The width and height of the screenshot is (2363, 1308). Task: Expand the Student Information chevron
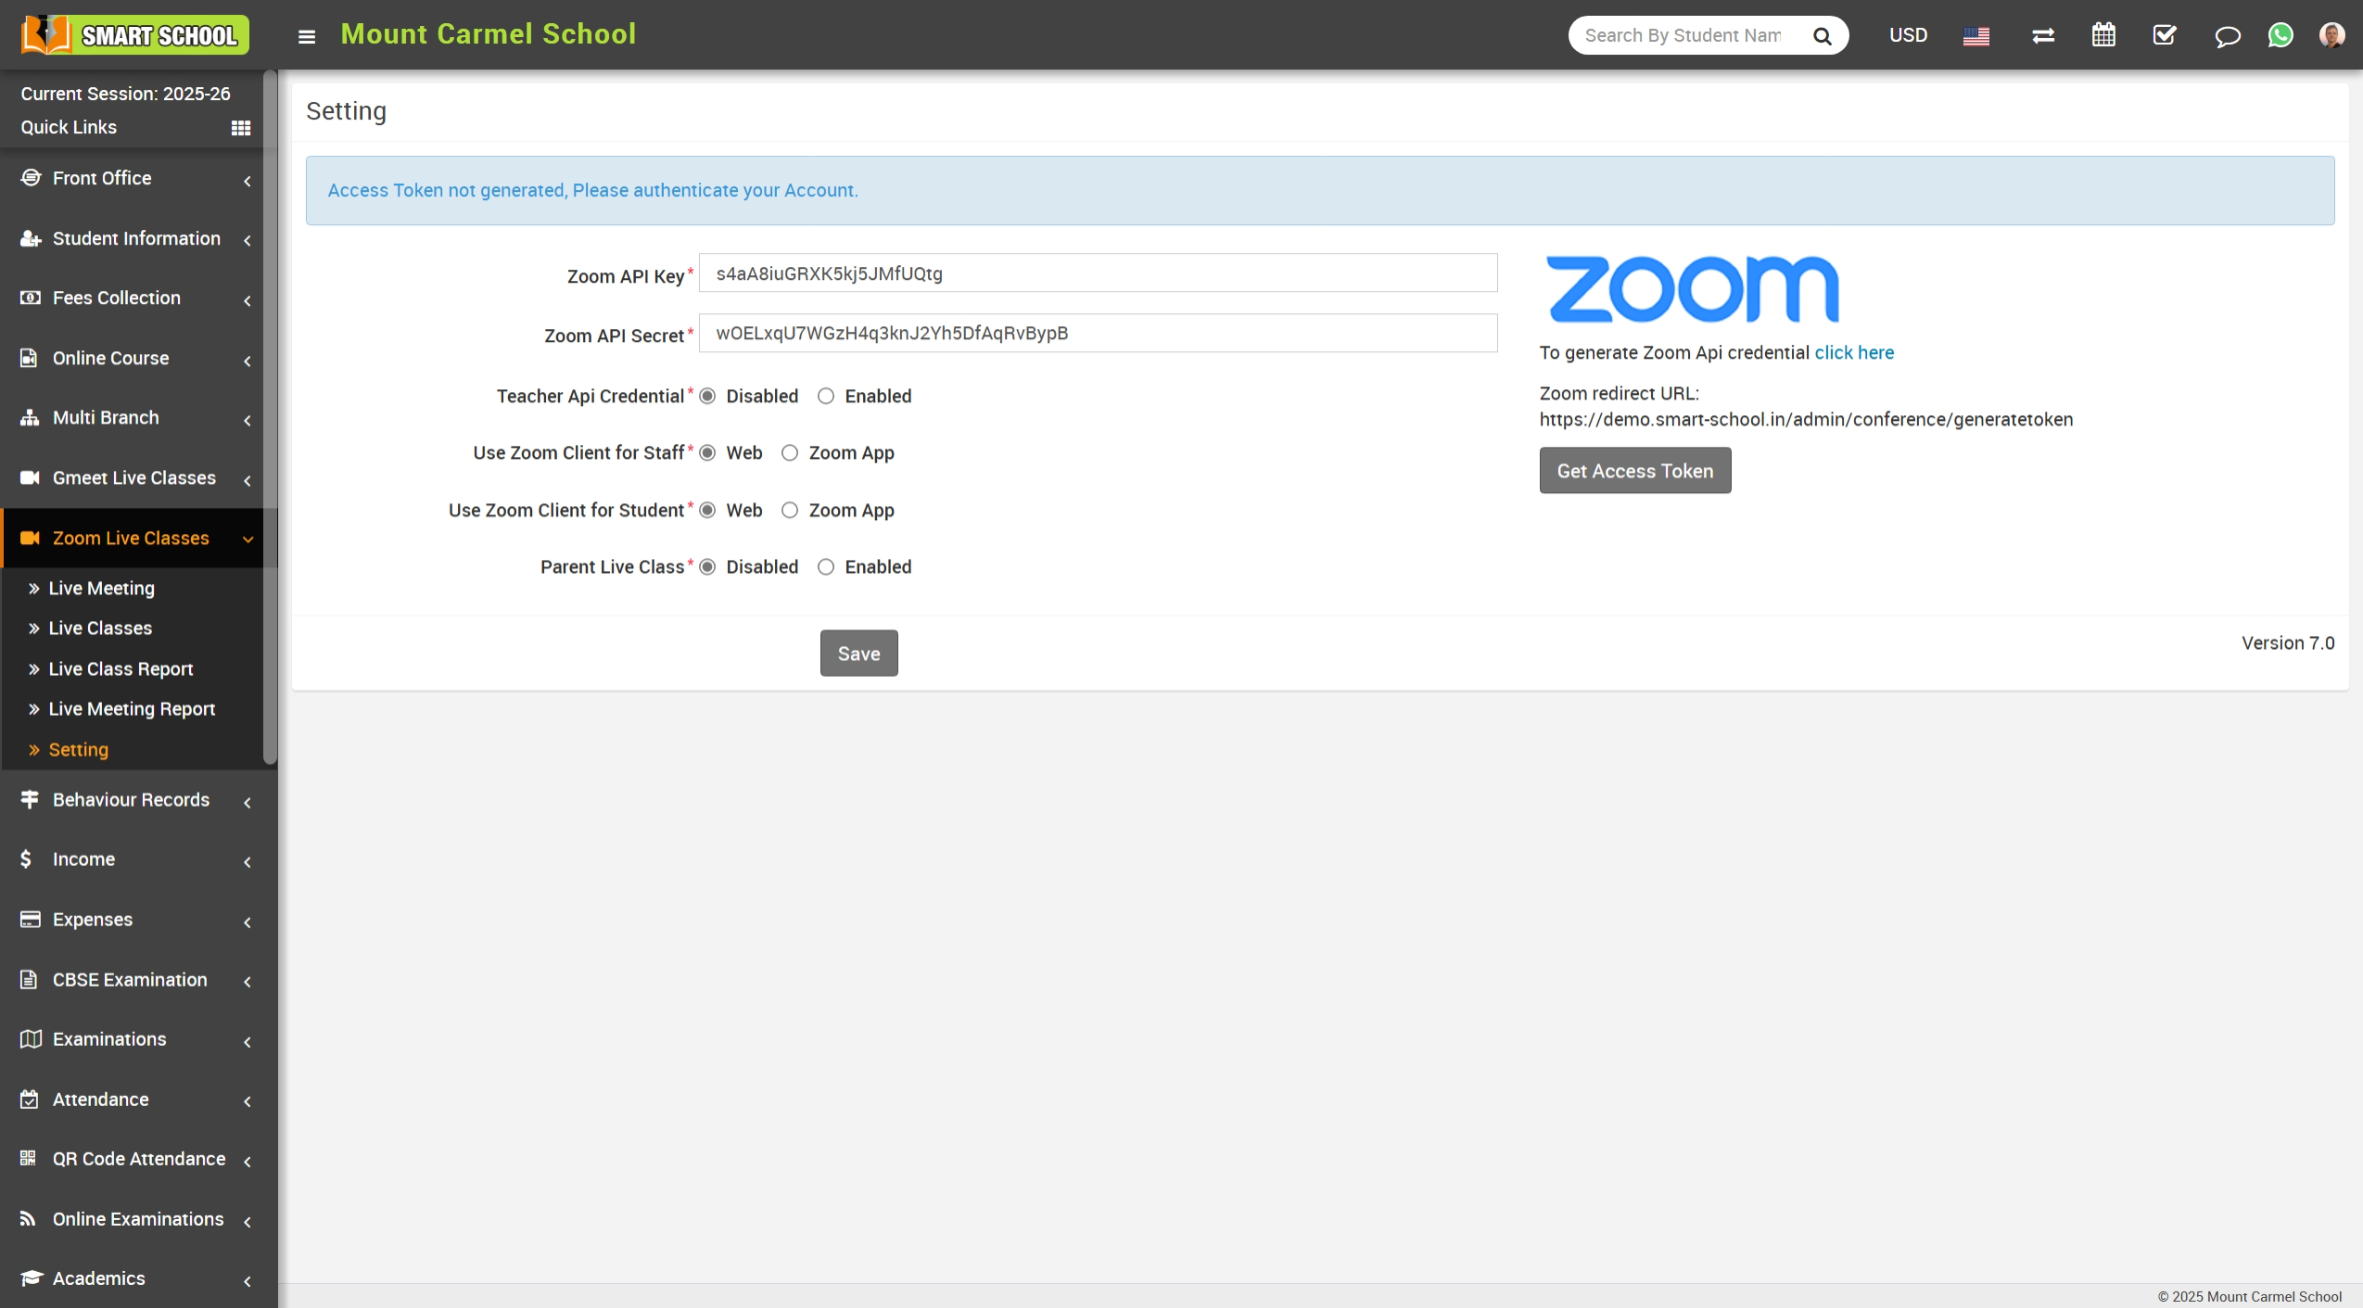pyautogui.click(x=247, y=241)
